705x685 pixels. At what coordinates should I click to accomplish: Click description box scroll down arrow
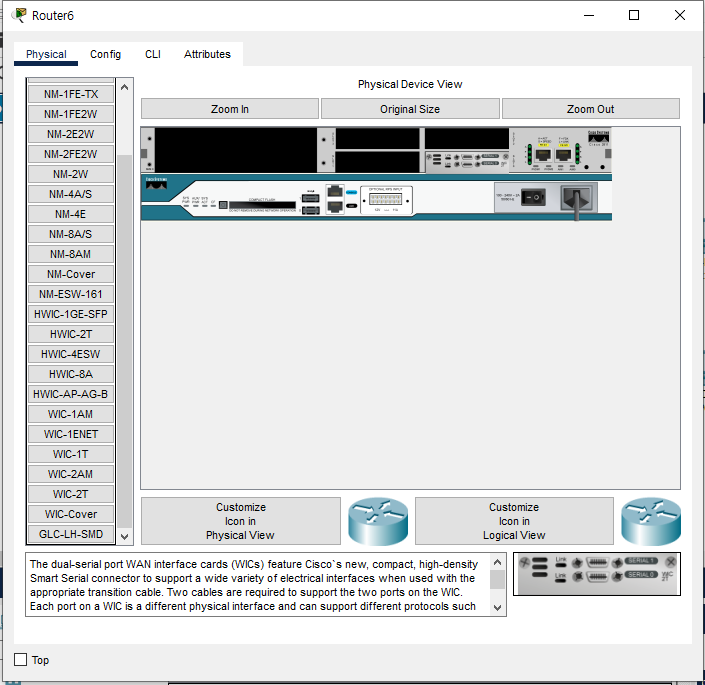497,608
